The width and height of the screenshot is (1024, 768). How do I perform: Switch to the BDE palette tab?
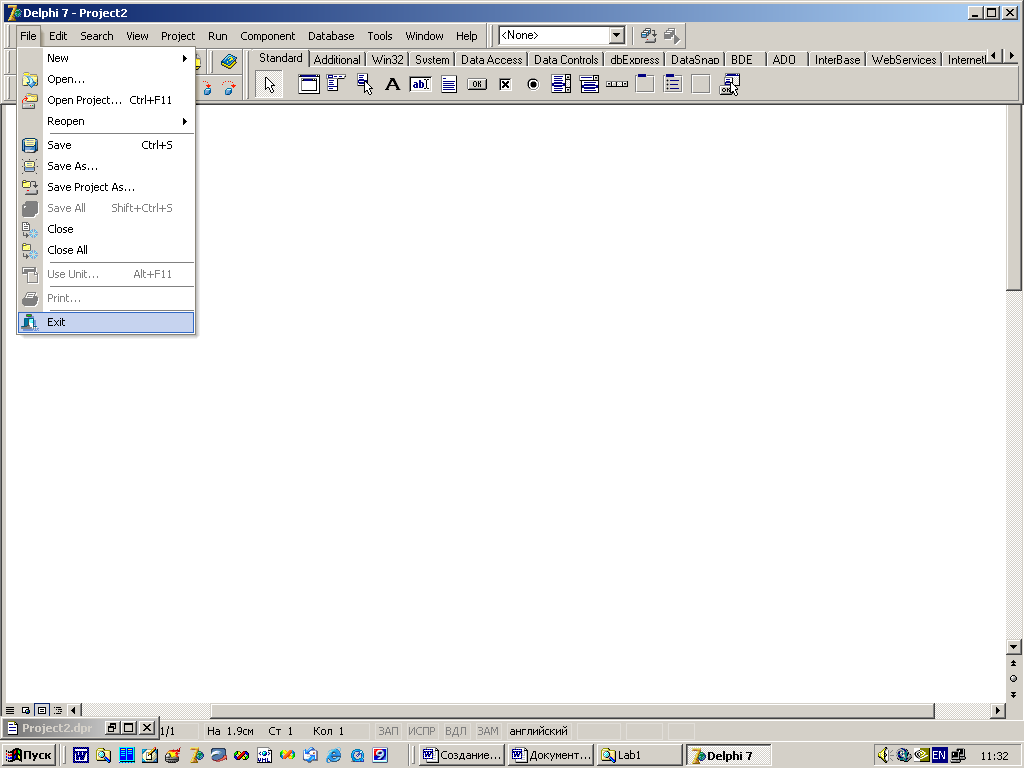pos(742,59)
